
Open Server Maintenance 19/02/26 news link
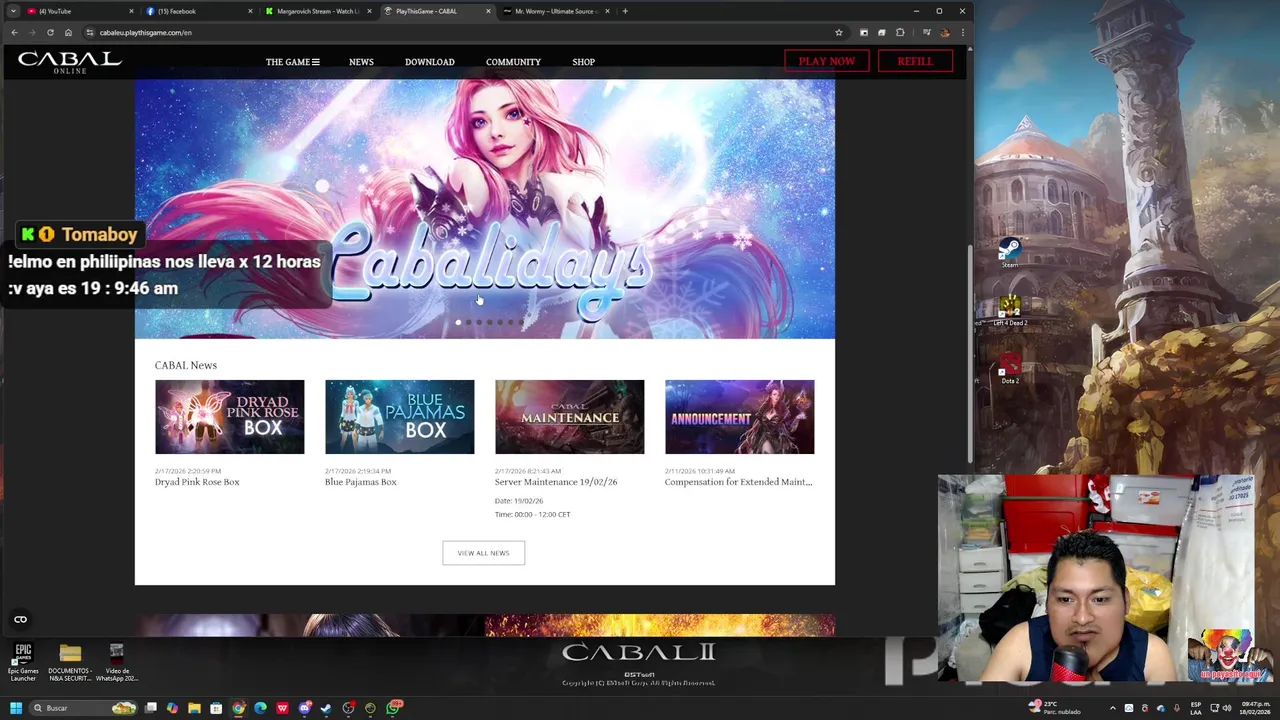[555, 482]
